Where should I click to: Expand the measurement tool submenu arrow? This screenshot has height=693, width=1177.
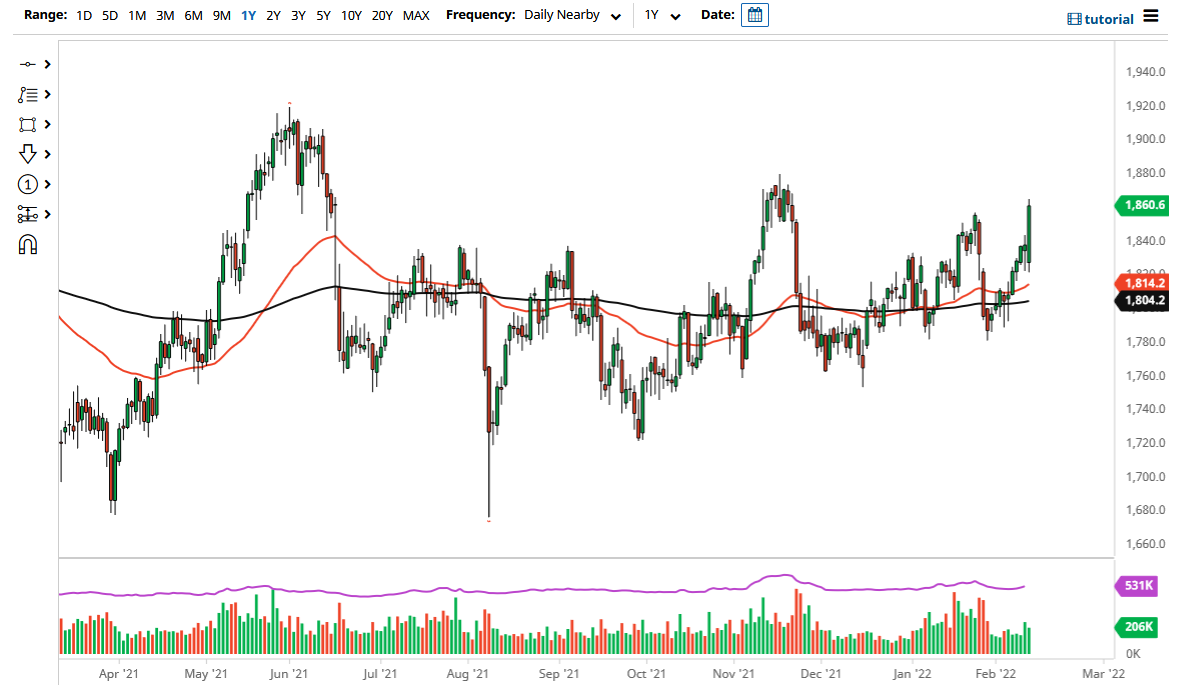point(47,215)
